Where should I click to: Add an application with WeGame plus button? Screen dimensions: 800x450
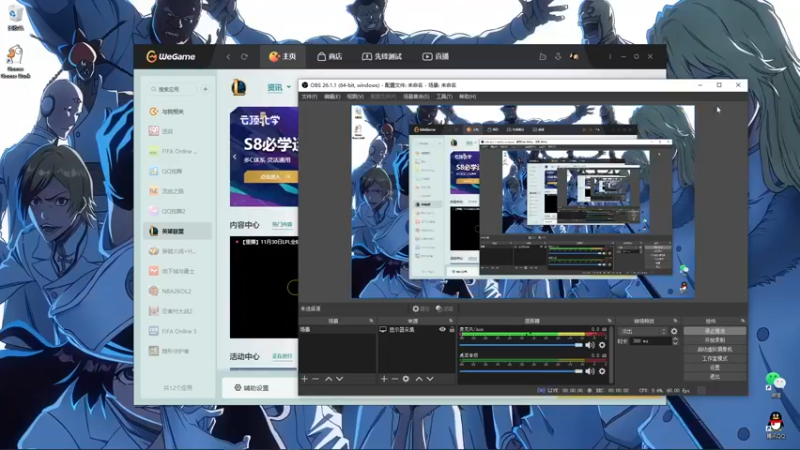pyautogui.click(x=205, y=89)
